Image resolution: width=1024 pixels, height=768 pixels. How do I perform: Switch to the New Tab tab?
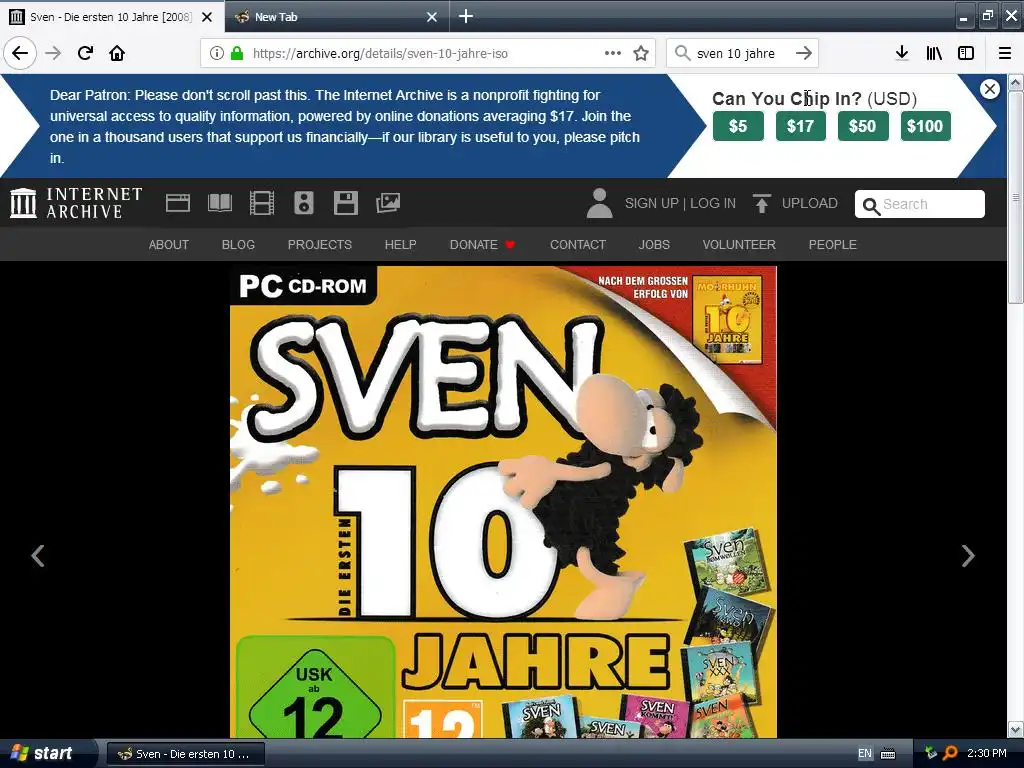click(337, 16)
